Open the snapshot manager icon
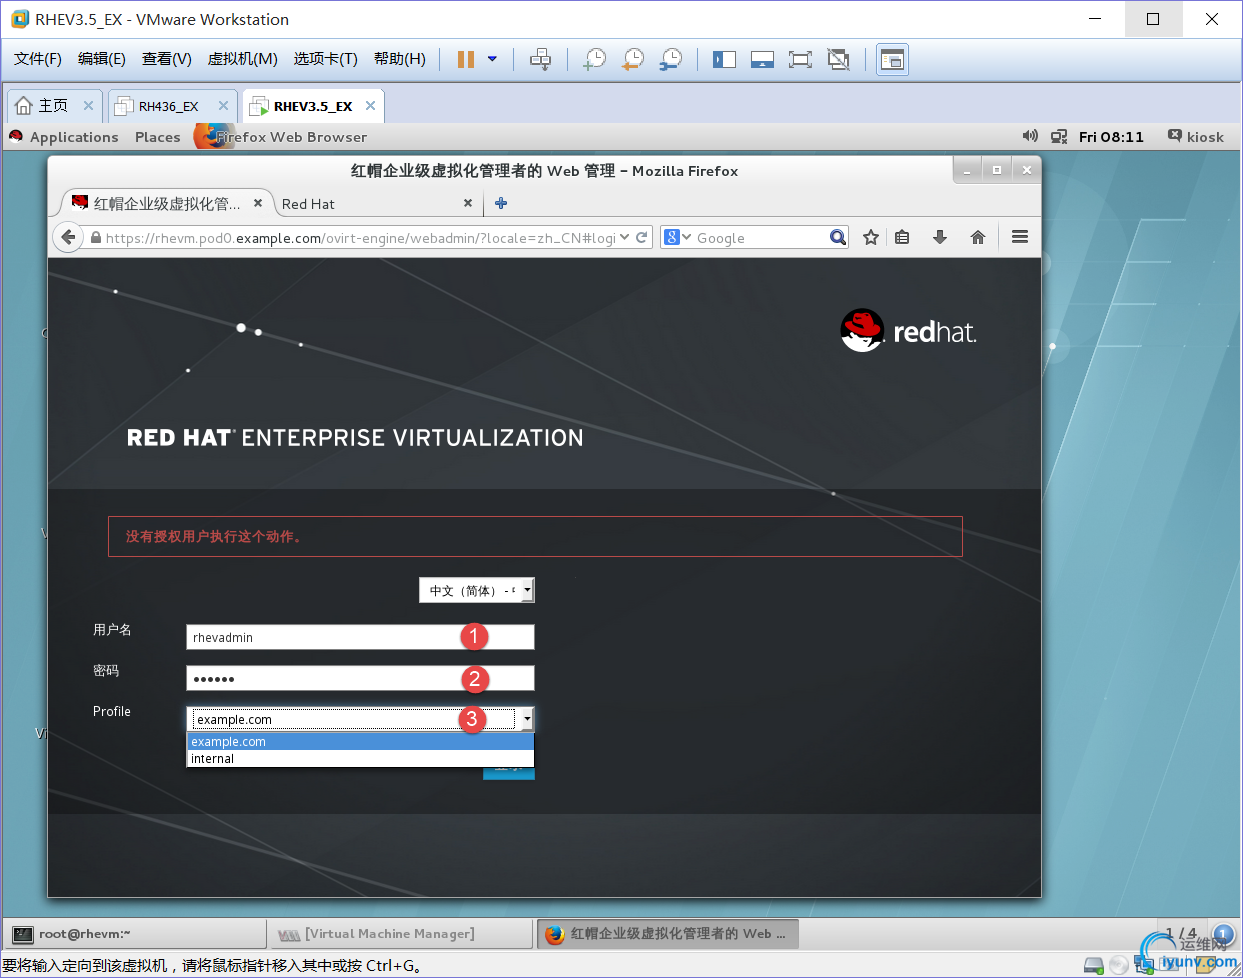Screen dimensions: 1243x978 (x=671, y=60)
